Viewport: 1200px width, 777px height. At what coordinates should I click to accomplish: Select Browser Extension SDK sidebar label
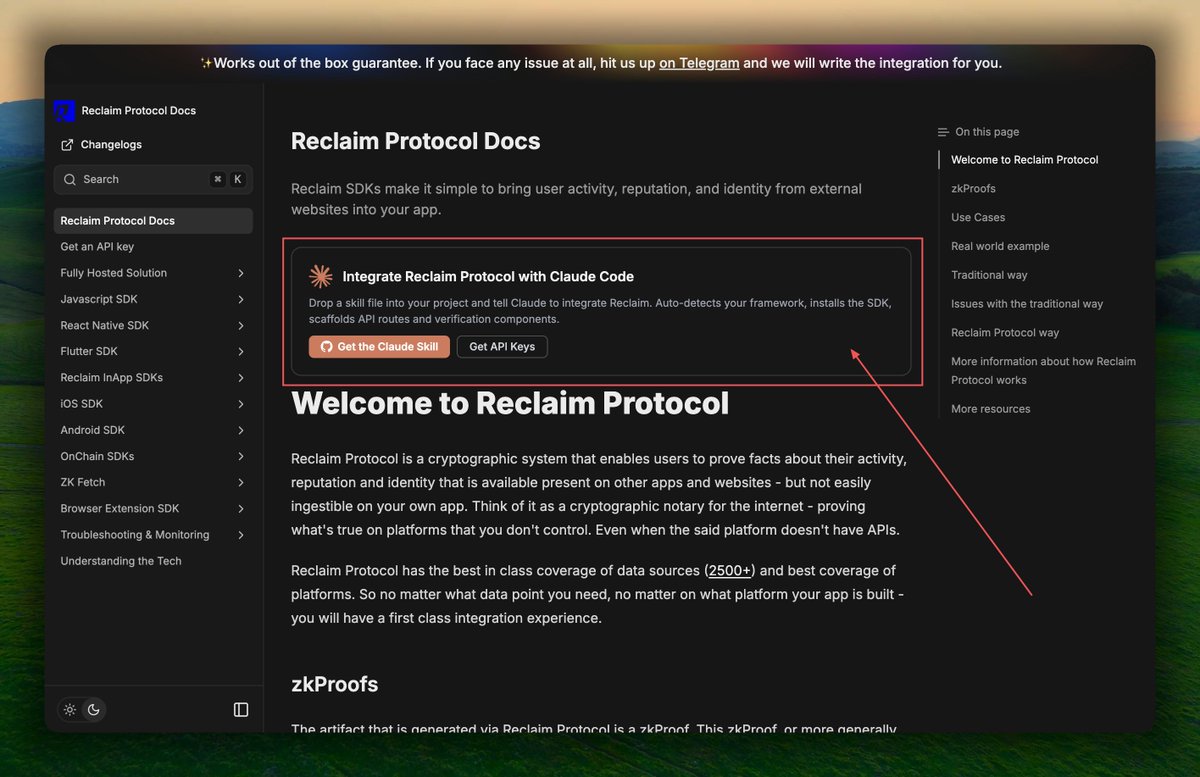pyautogui.click(x=121, y=508)
